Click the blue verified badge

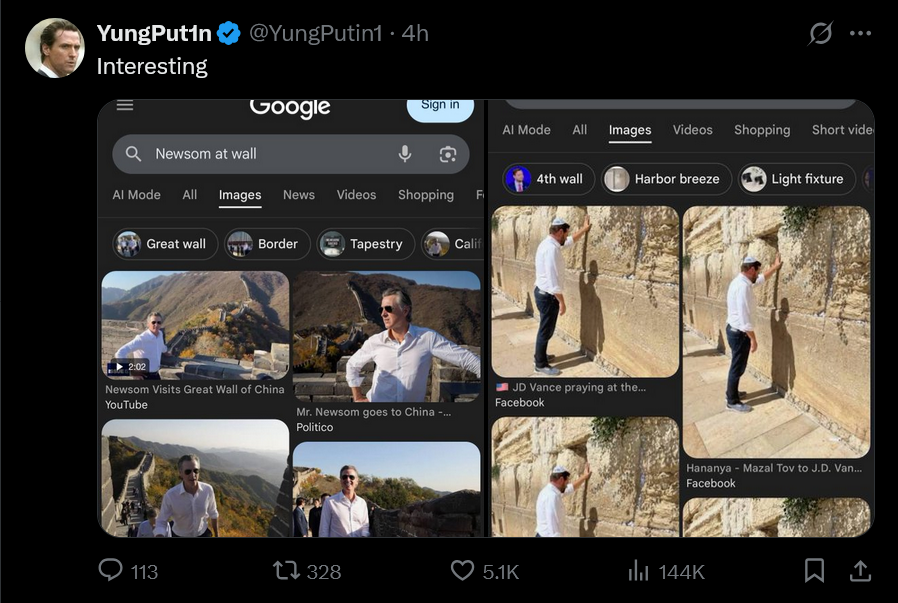click(229, 34)
